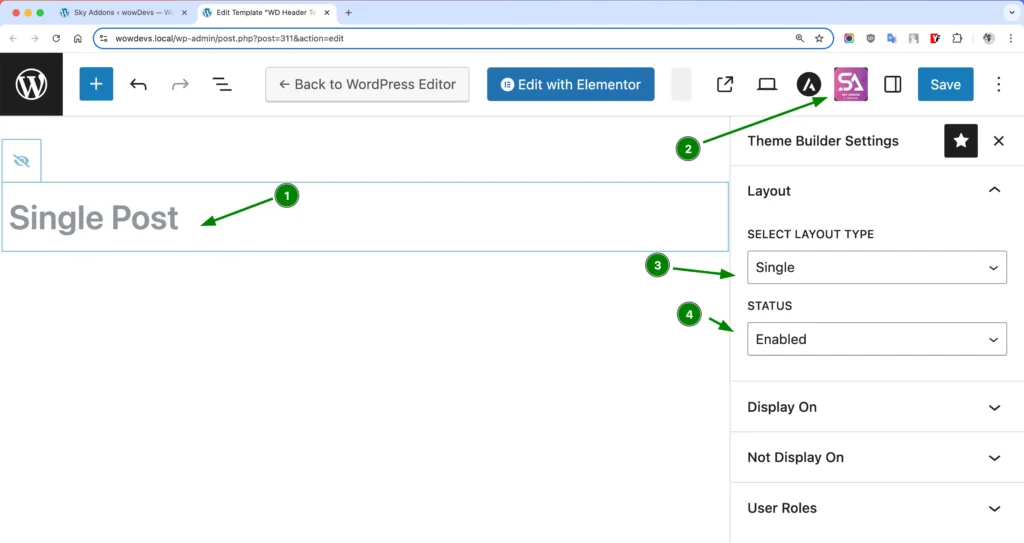The width and height of the screenshot is (1024, 543).
Task: Click Edit with Elementor button
Action: pos(570,84)
